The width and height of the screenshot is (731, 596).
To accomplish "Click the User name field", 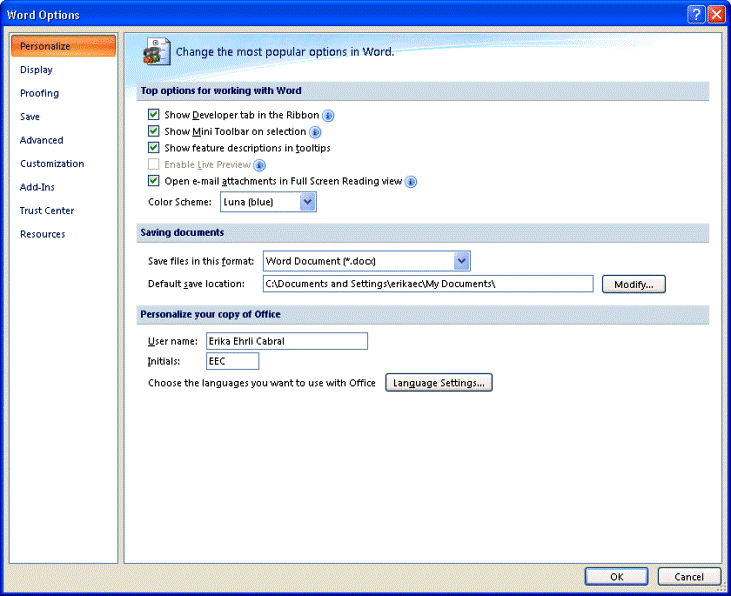I will pyautogui.click(x=287, y=341).
